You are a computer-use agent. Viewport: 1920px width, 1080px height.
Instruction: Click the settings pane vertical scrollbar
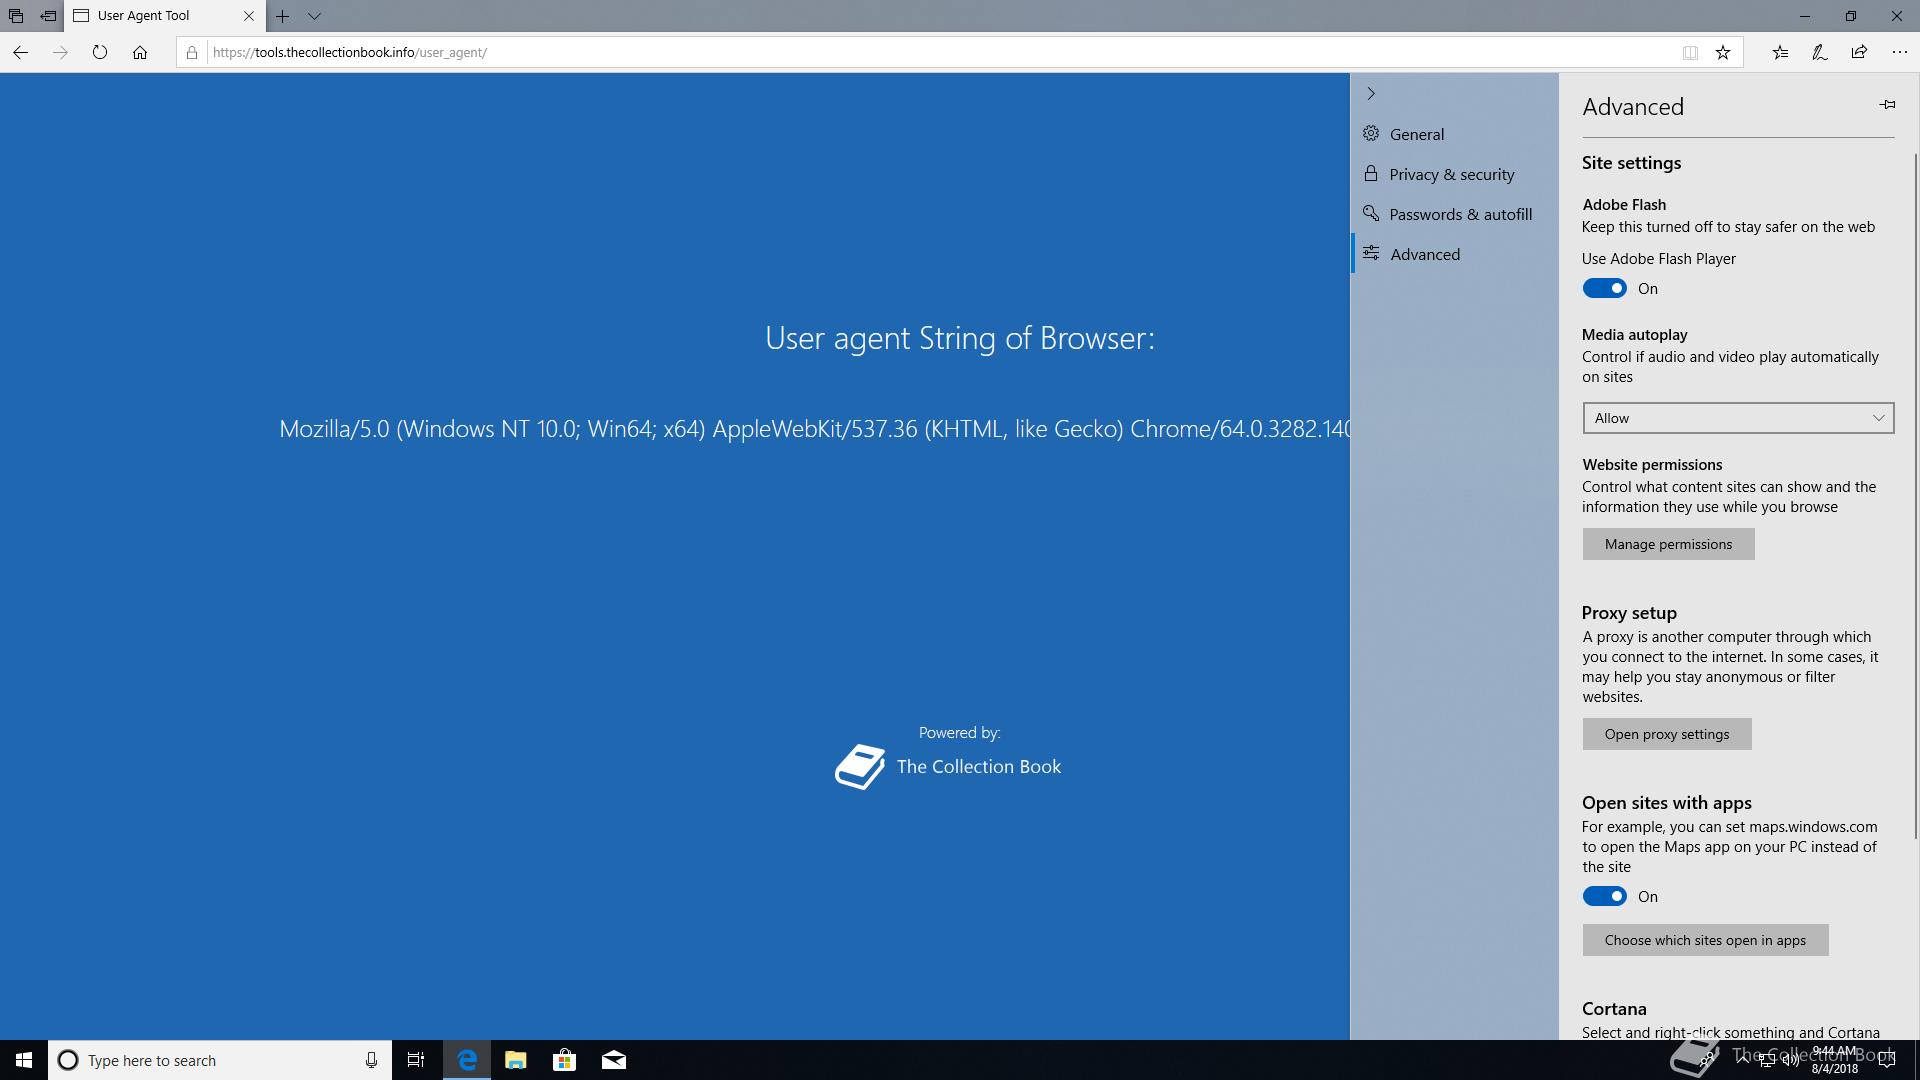1916,495
